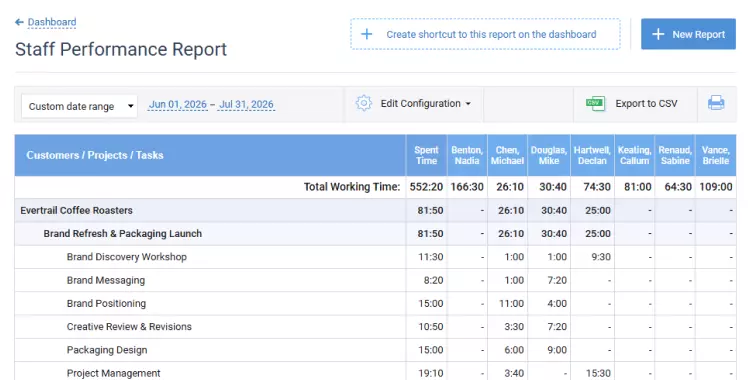Click 11:30 spent on Brand Discovery Workshop
The image size is (750, 380).
430,257
